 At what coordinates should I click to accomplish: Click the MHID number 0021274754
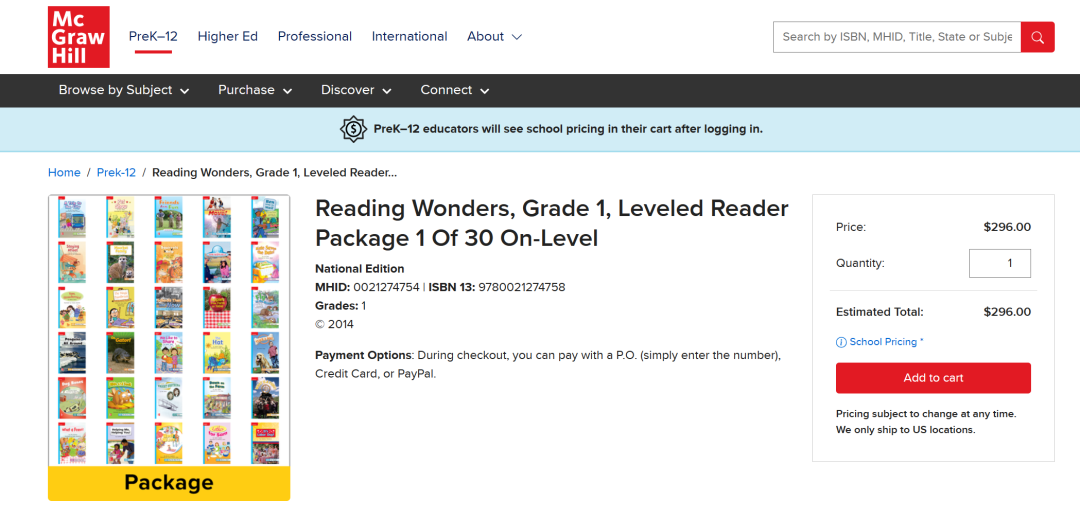(x=386, y=287)
